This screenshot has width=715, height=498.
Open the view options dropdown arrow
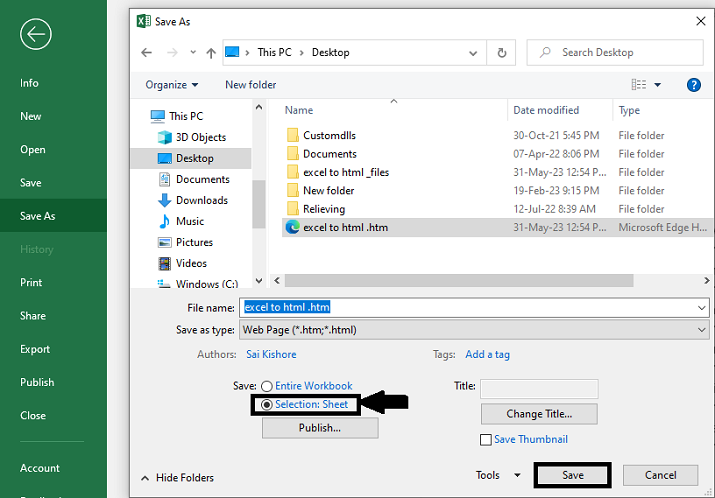(x=658, y=85)
